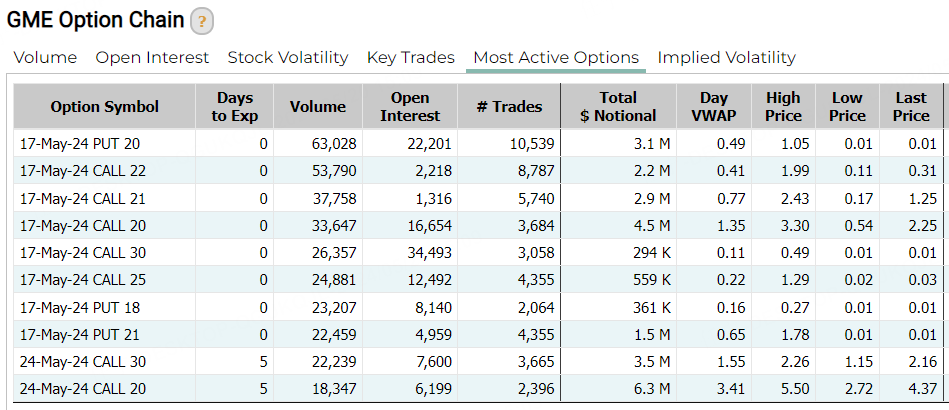Sort by Low Price column header
This screenshot has width=949, height=410.
pos(847,107)
